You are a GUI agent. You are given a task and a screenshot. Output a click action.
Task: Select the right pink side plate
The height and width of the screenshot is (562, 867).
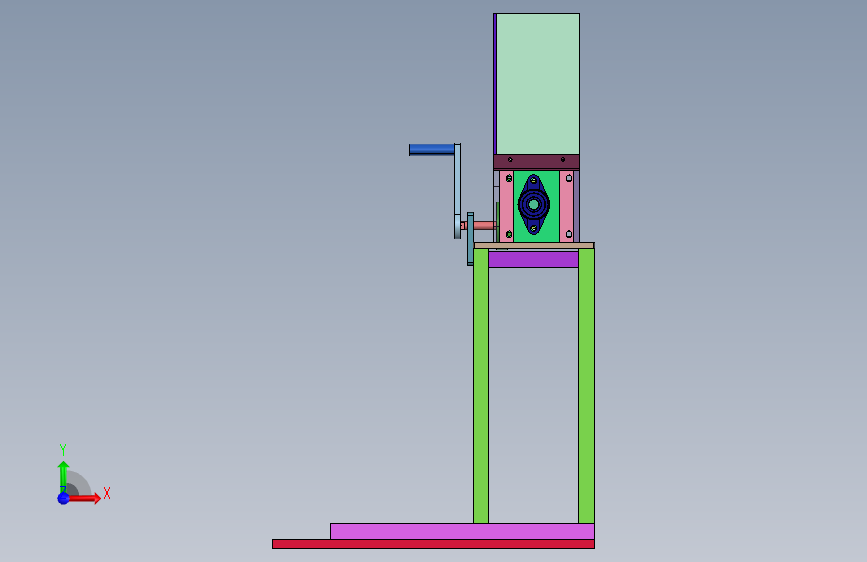567,206
